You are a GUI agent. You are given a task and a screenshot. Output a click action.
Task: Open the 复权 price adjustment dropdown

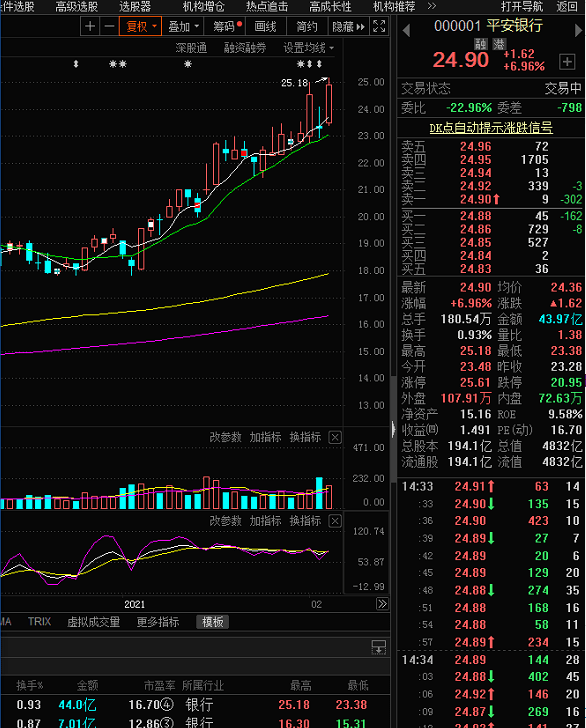click(x=140, y=26)
